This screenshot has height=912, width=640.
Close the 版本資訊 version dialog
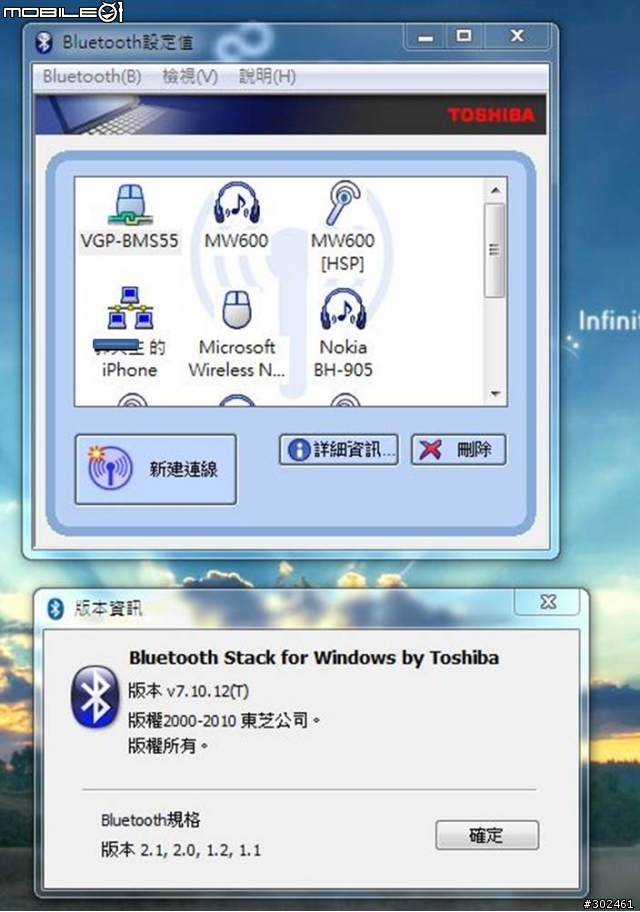click(x=547, y=602)
